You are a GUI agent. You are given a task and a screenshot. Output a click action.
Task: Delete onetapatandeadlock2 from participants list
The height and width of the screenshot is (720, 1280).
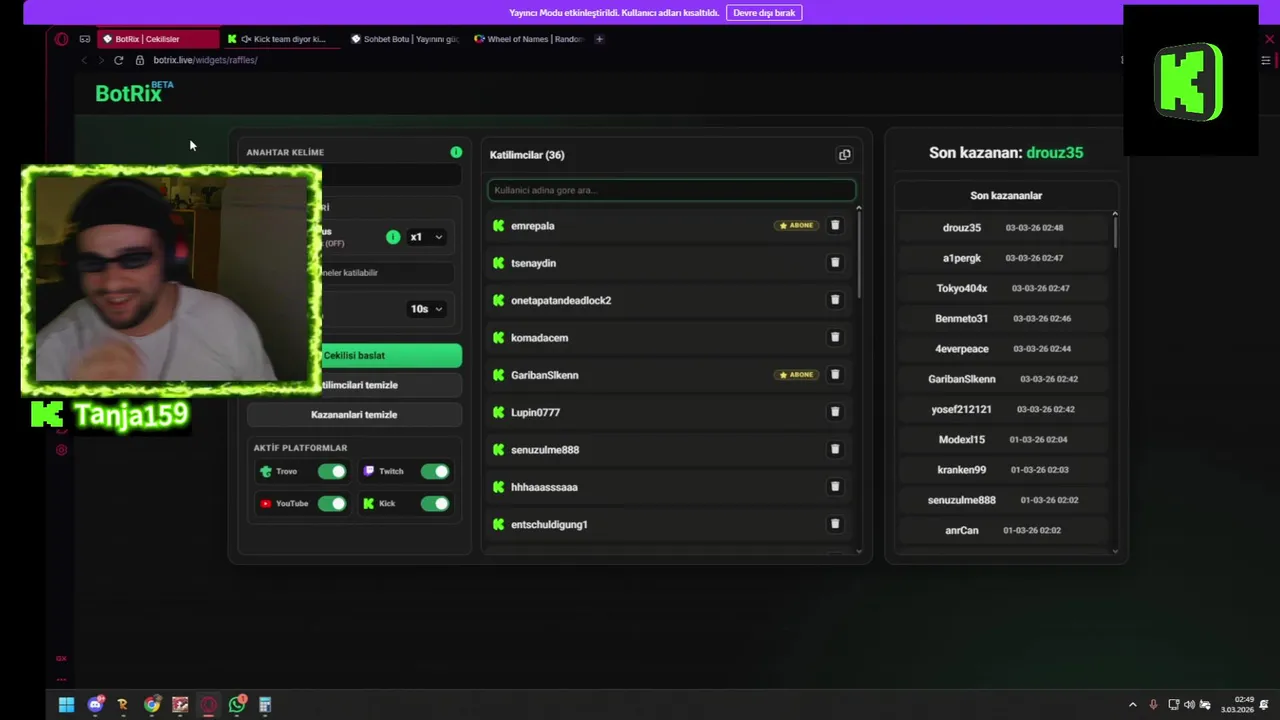click(835, 300)
